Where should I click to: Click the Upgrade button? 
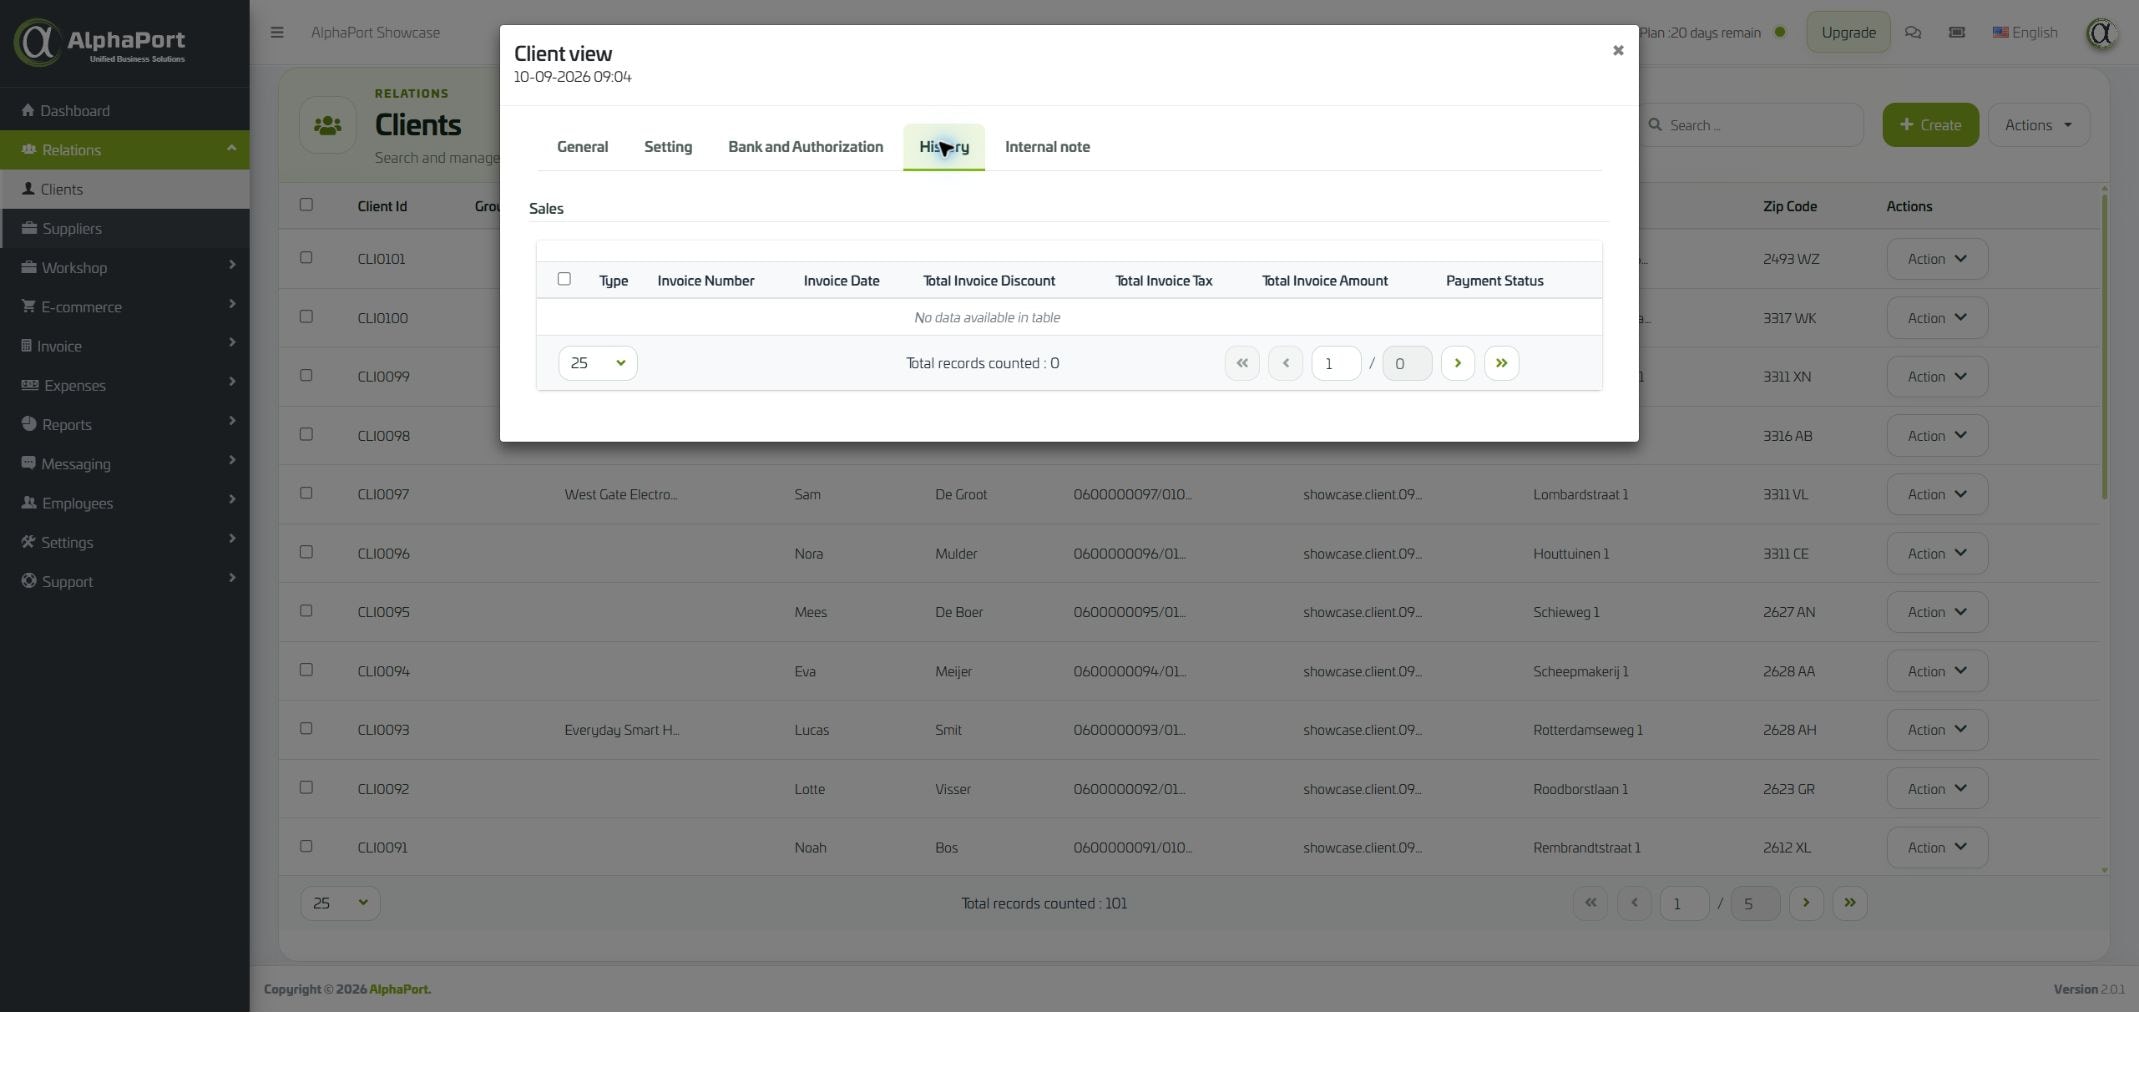tap(1848, 32)
